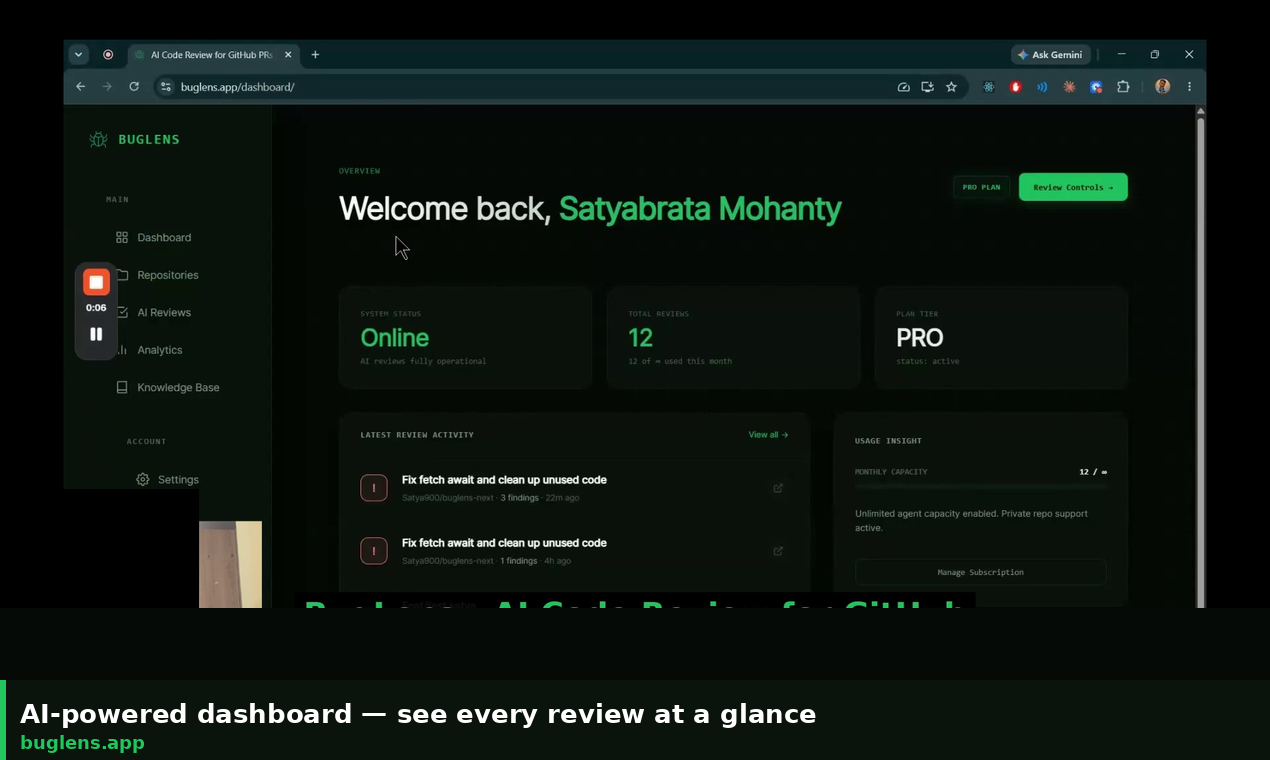
Task: Click the recording indicator icon in tab strip
Action: [108, 55]
